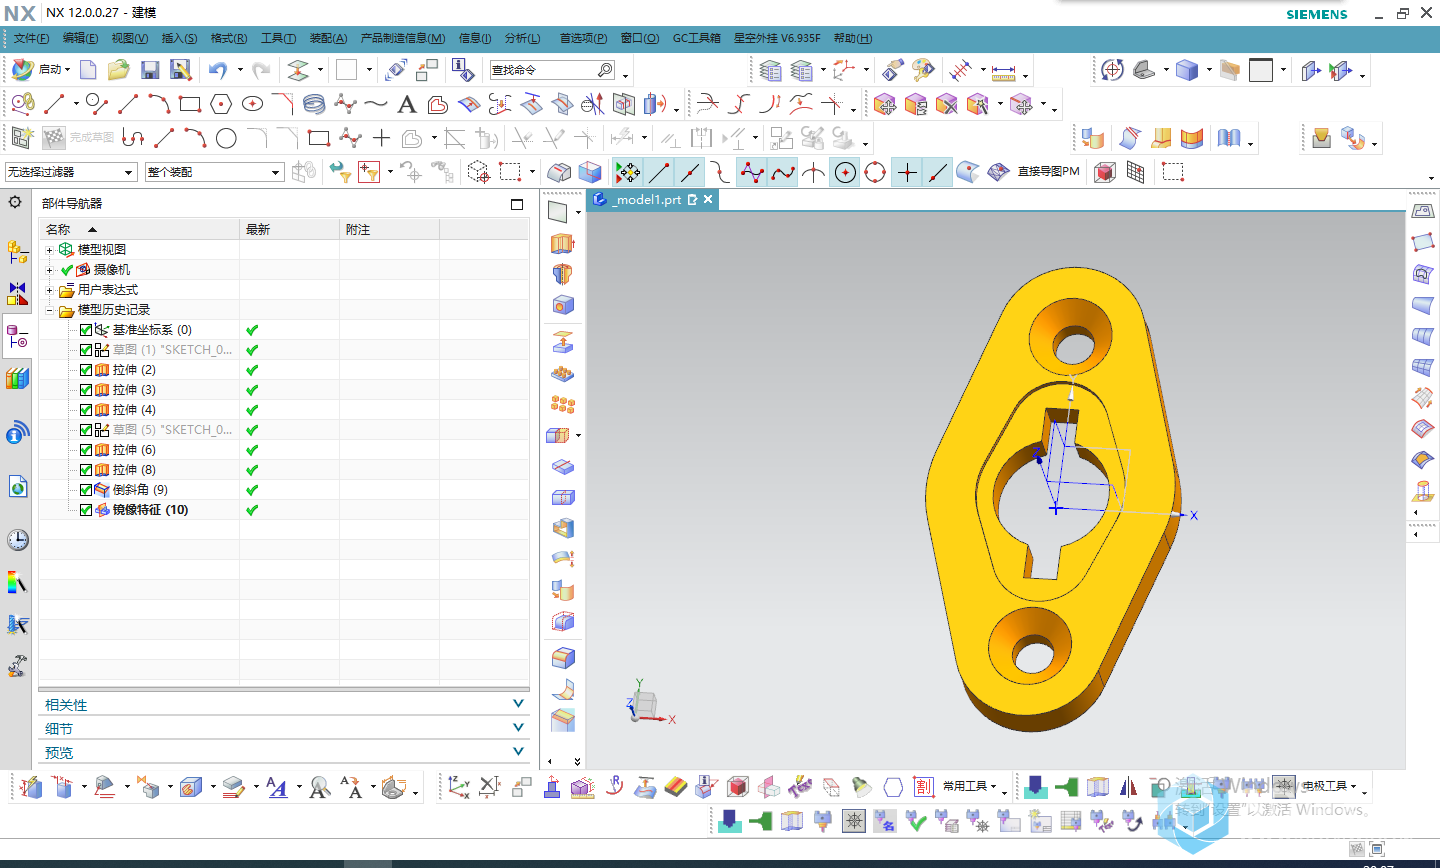This screenshot has width=1440, height=868.
Task: Collapse the 模型历史记录 tree node
Action: [49, 310]
